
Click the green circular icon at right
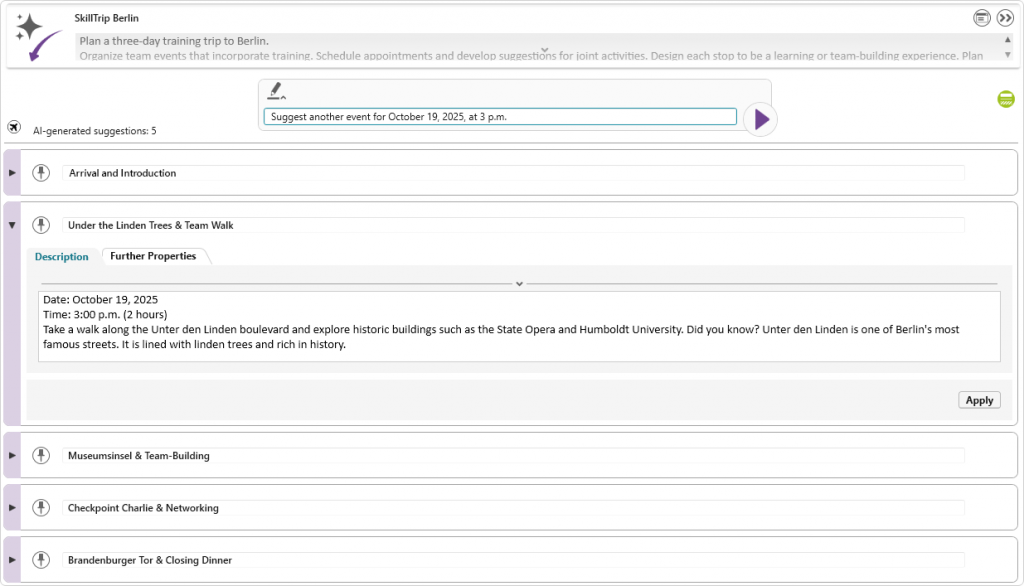[1005, 98]
